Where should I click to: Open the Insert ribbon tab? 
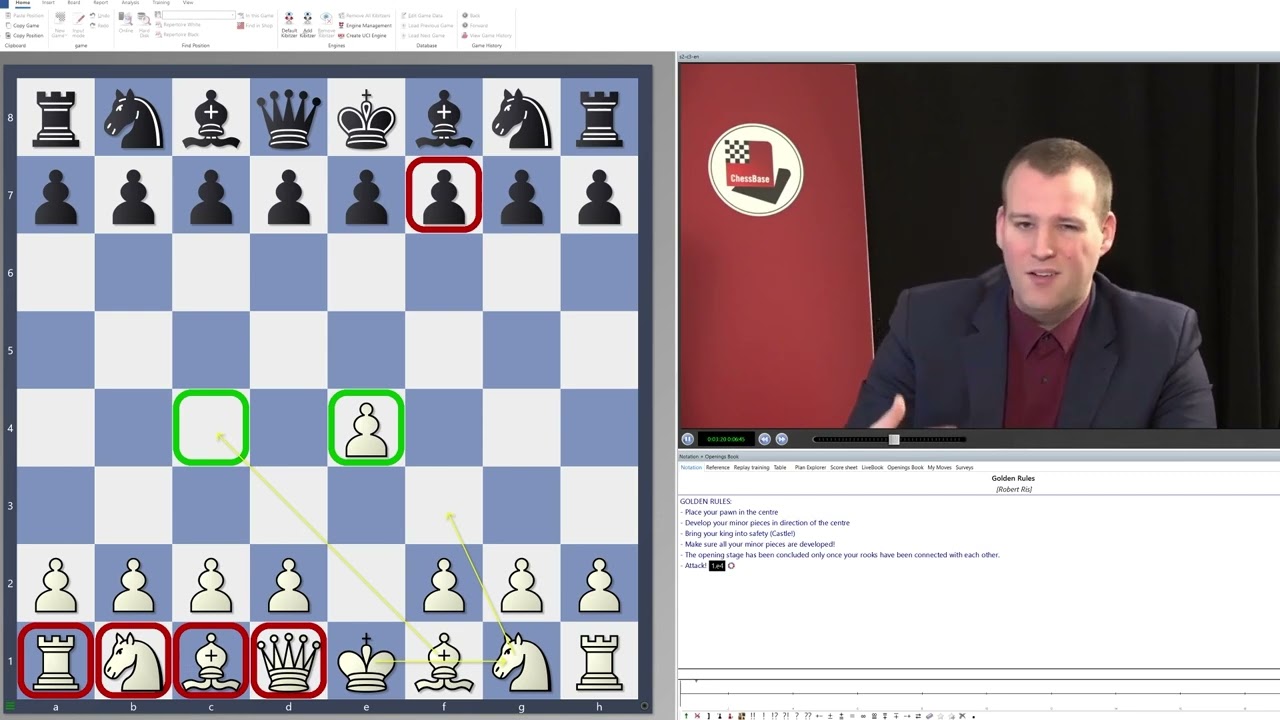pos(48,3)
